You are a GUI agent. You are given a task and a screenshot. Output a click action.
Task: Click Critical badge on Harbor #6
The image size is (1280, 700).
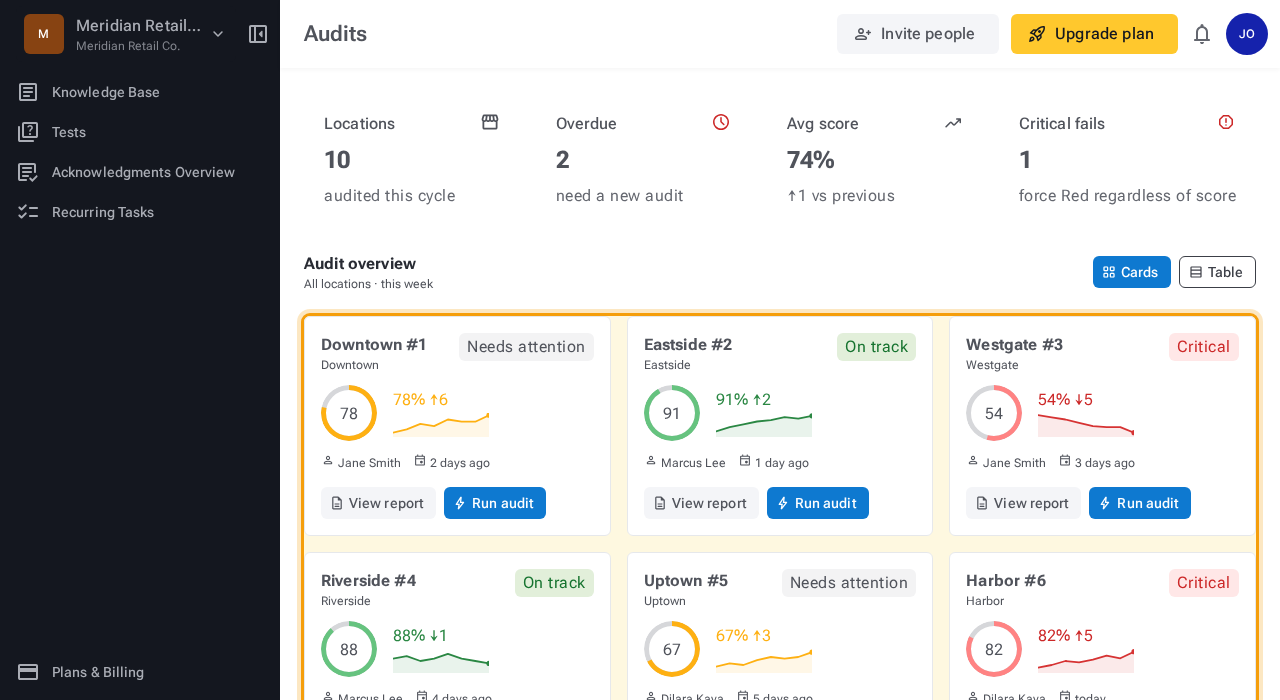(x=1204, y=583)
